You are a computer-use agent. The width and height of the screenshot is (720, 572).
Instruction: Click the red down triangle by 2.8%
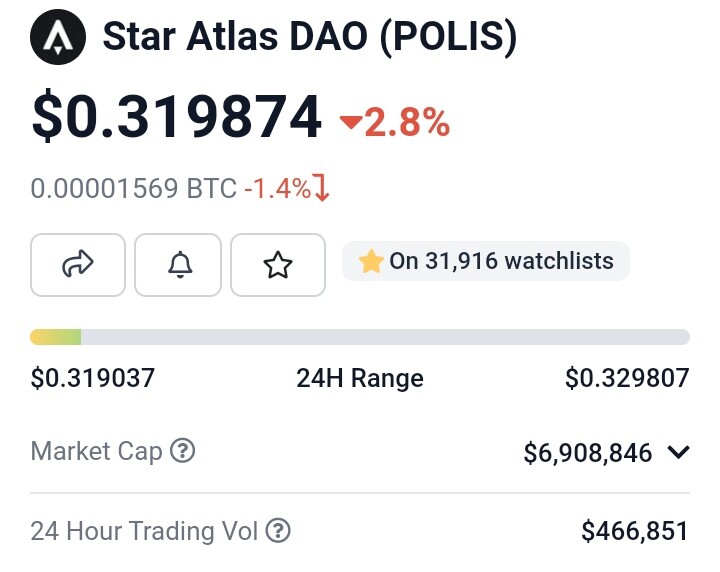point(351,122)
